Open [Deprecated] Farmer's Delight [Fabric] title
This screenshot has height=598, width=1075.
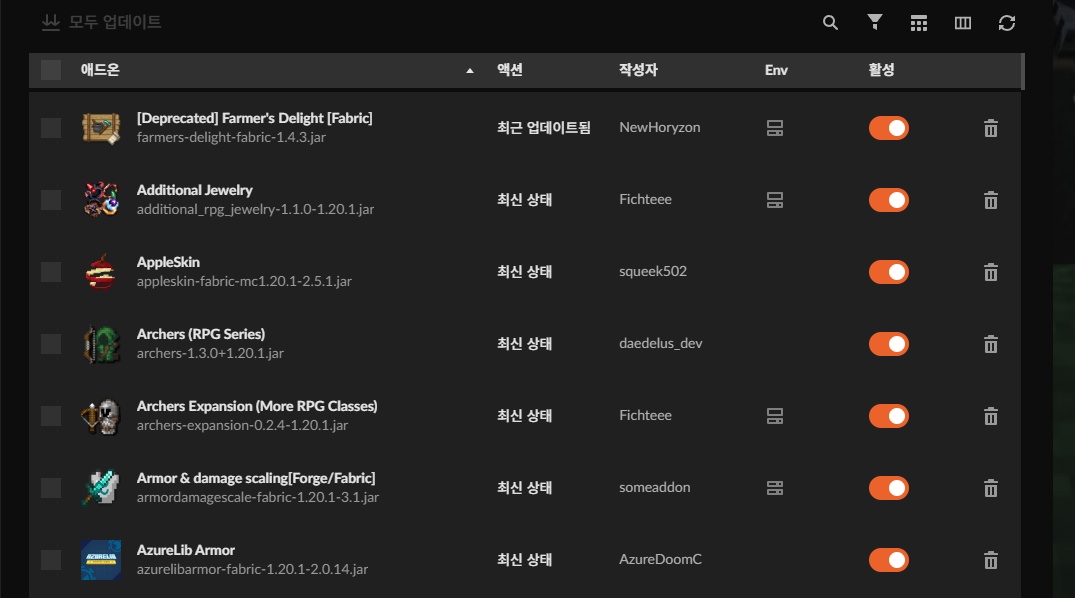(254, 118)
